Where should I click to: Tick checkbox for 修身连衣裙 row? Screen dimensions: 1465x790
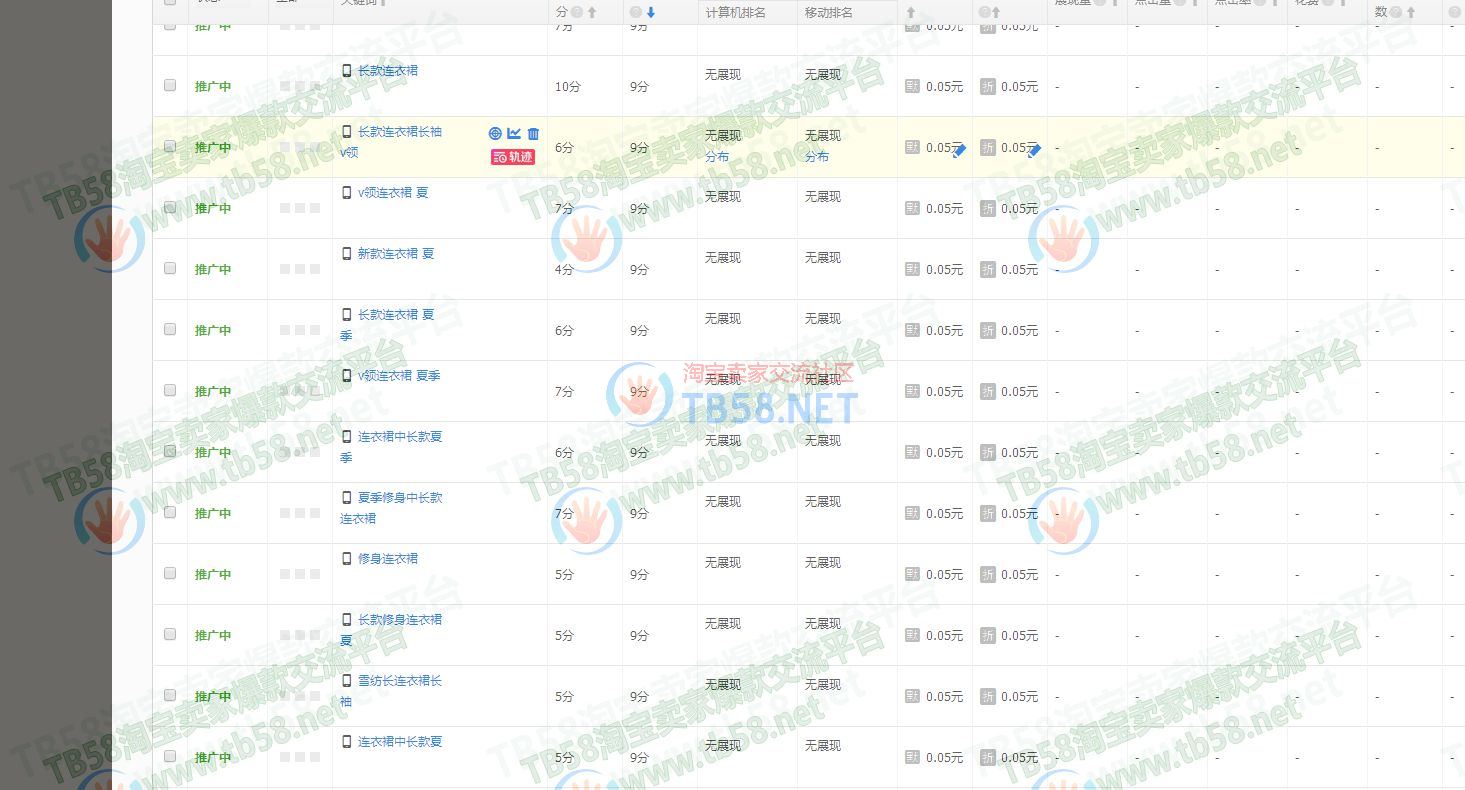point(170,573)
